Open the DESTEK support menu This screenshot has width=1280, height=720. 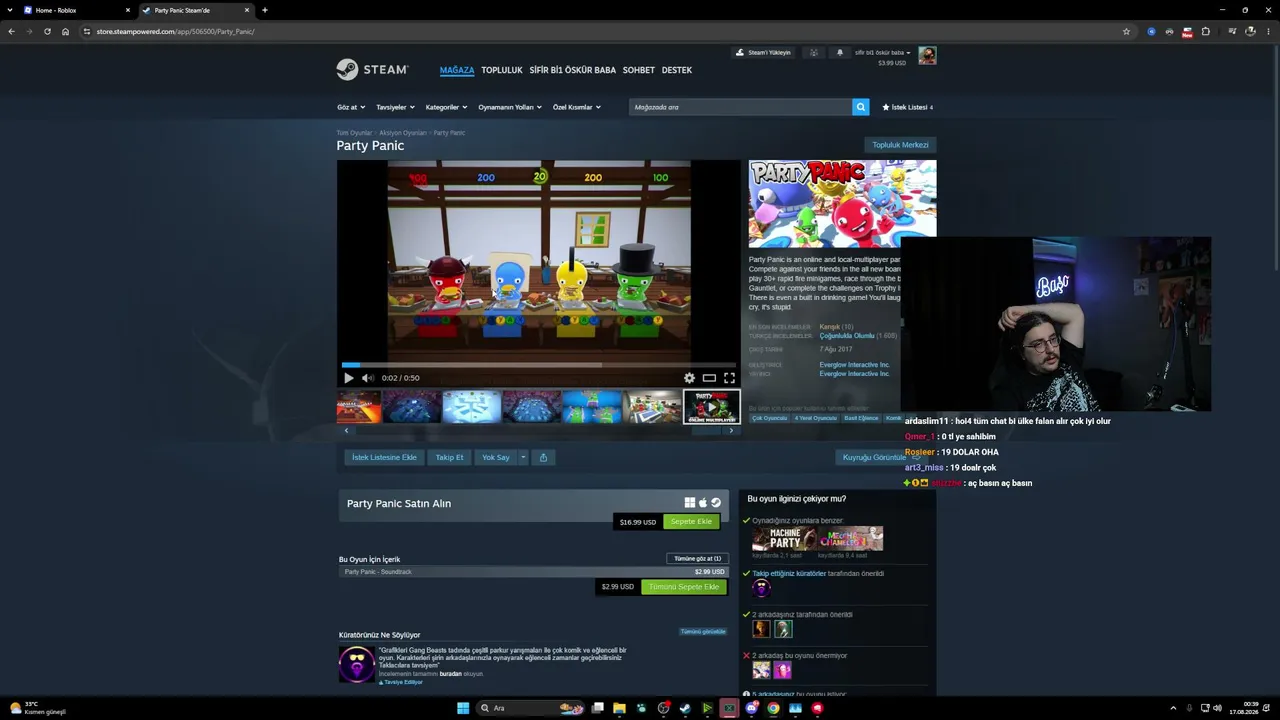coord(677,70)
